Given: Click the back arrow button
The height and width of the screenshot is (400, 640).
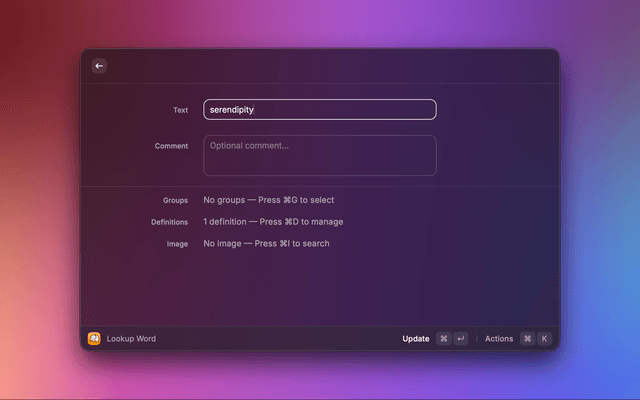Looking at the screenshot, I should point(99,66).
